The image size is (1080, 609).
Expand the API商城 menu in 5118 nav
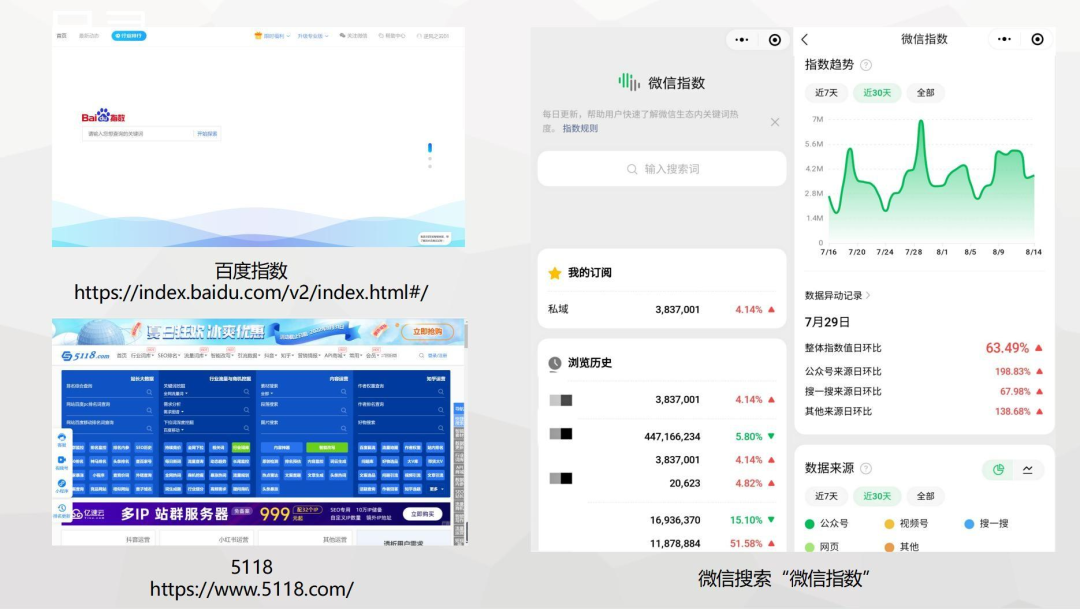click(335, 355)
